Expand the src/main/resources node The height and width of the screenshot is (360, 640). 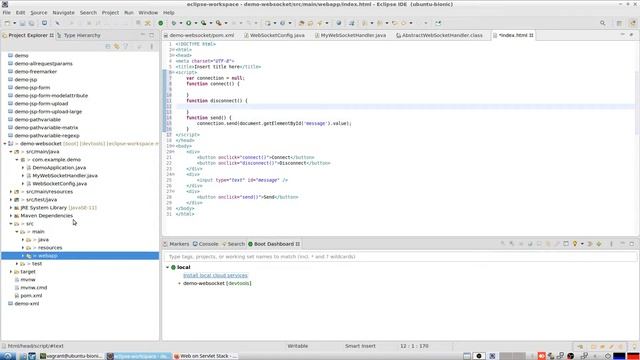point(11,191)
